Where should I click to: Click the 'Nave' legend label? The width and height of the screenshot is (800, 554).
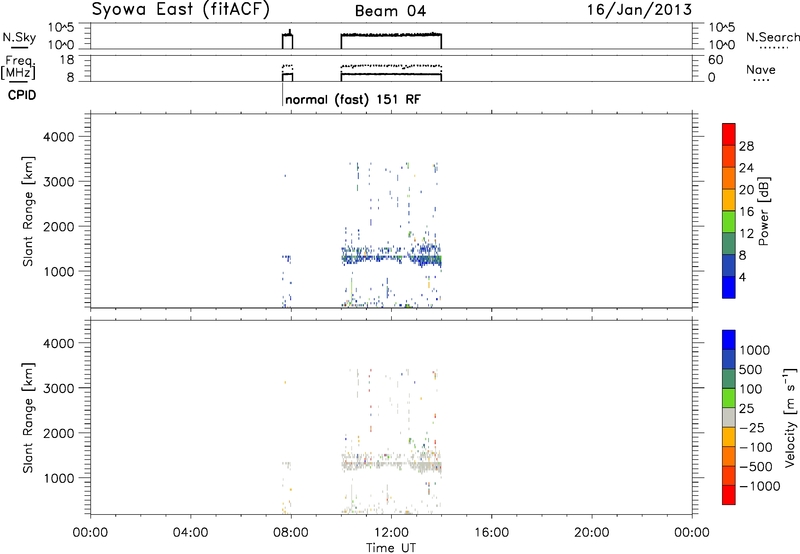(x=761, y=69)
